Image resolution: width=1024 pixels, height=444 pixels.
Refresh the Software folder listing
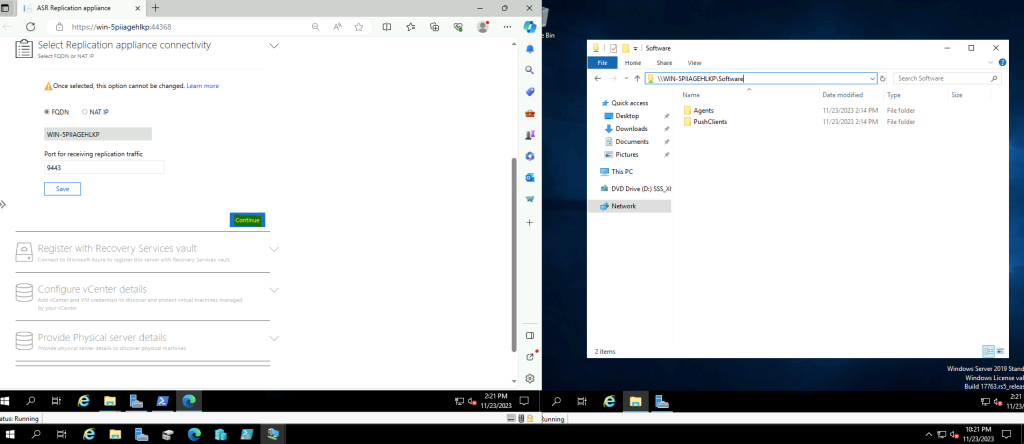(883, 78)
